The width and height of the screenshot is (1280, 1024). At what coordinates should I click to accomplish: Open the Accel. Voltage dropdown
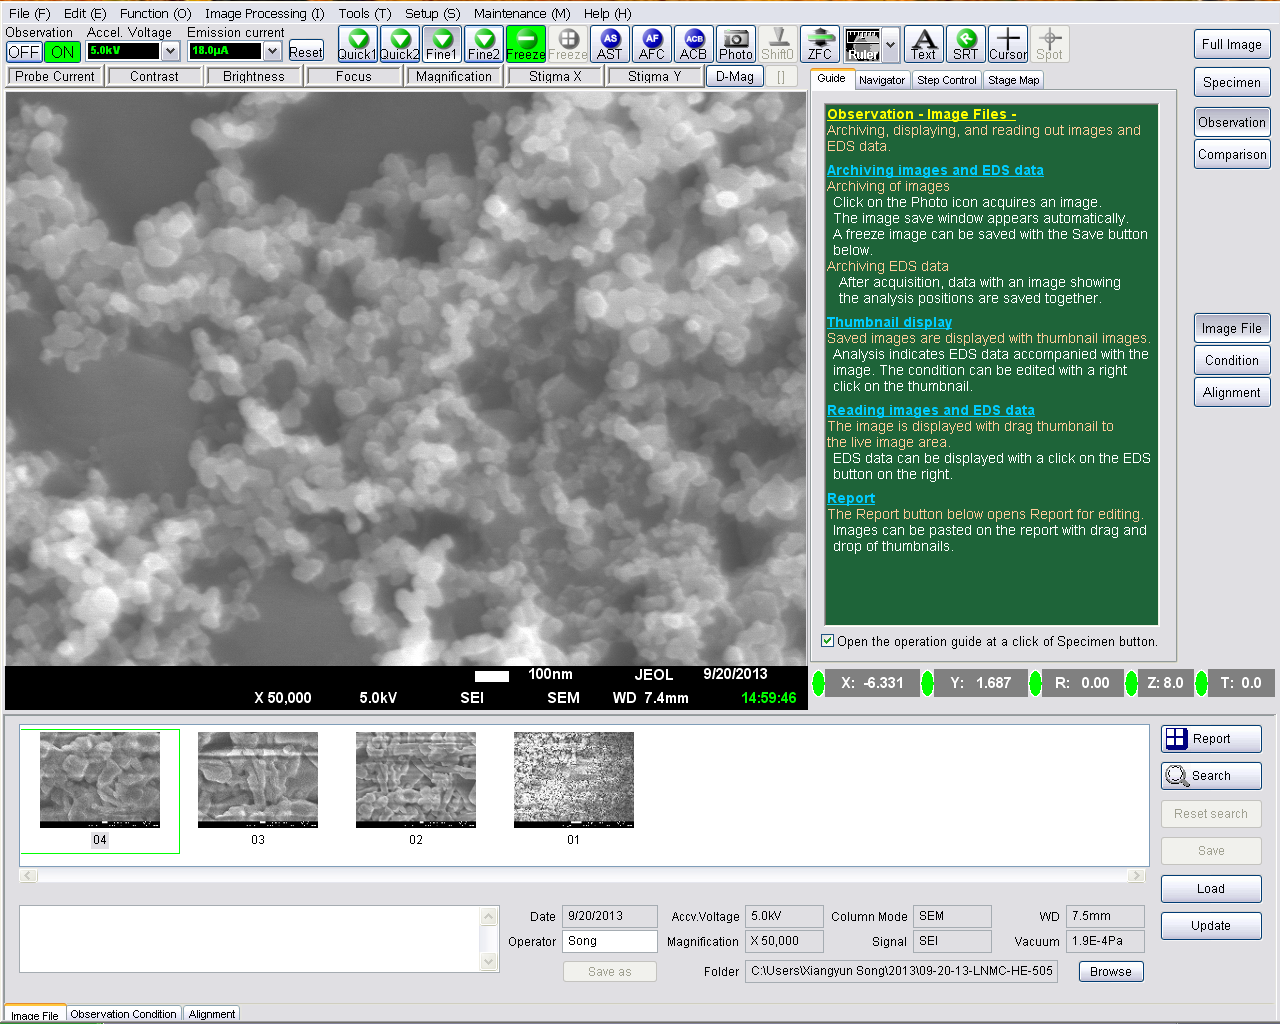(170, 51)
